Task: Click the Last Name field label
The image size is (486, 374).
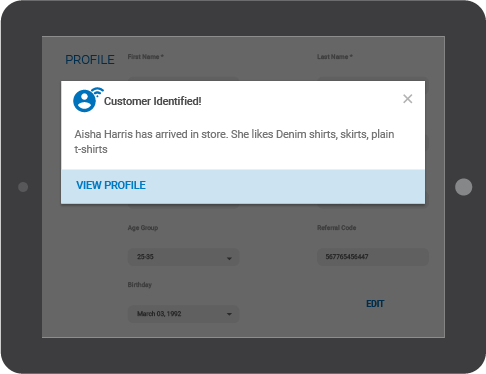Action: [x=335, y=57]
